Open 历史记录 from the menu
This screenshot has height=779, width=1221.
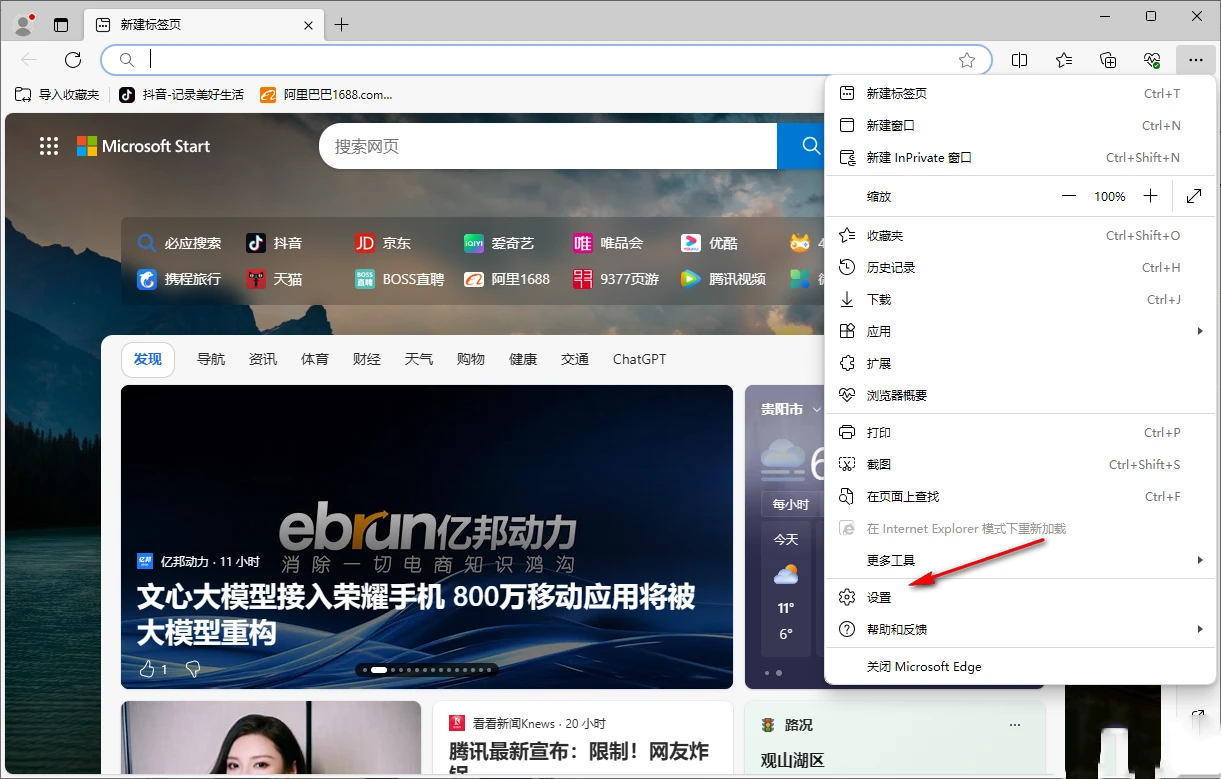[1020, 267]
